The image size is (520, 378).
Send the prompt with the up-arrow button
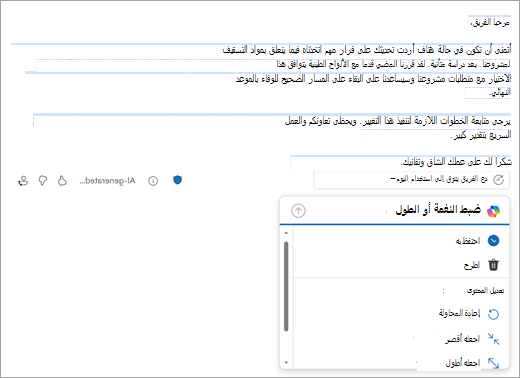(x=298, y=211)
